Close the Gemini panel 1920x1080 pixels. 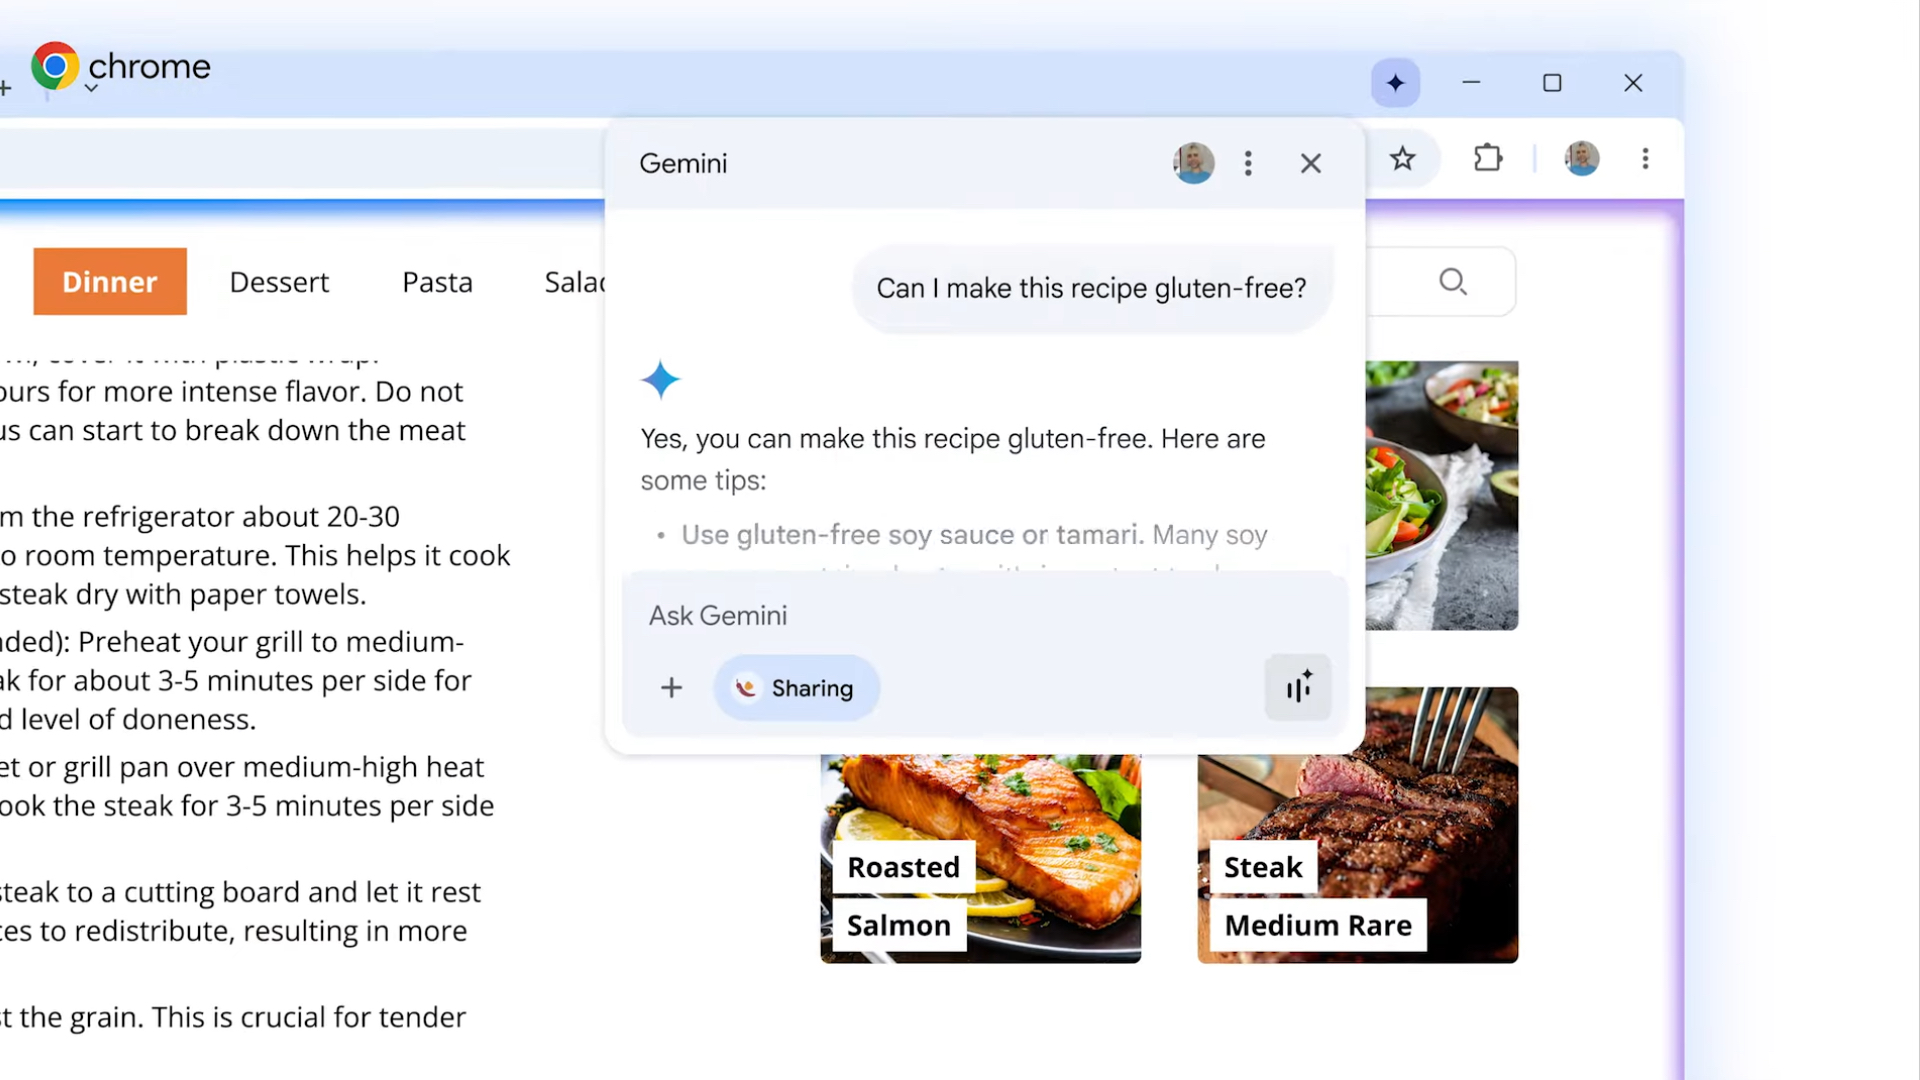(x=1310, y=163)
